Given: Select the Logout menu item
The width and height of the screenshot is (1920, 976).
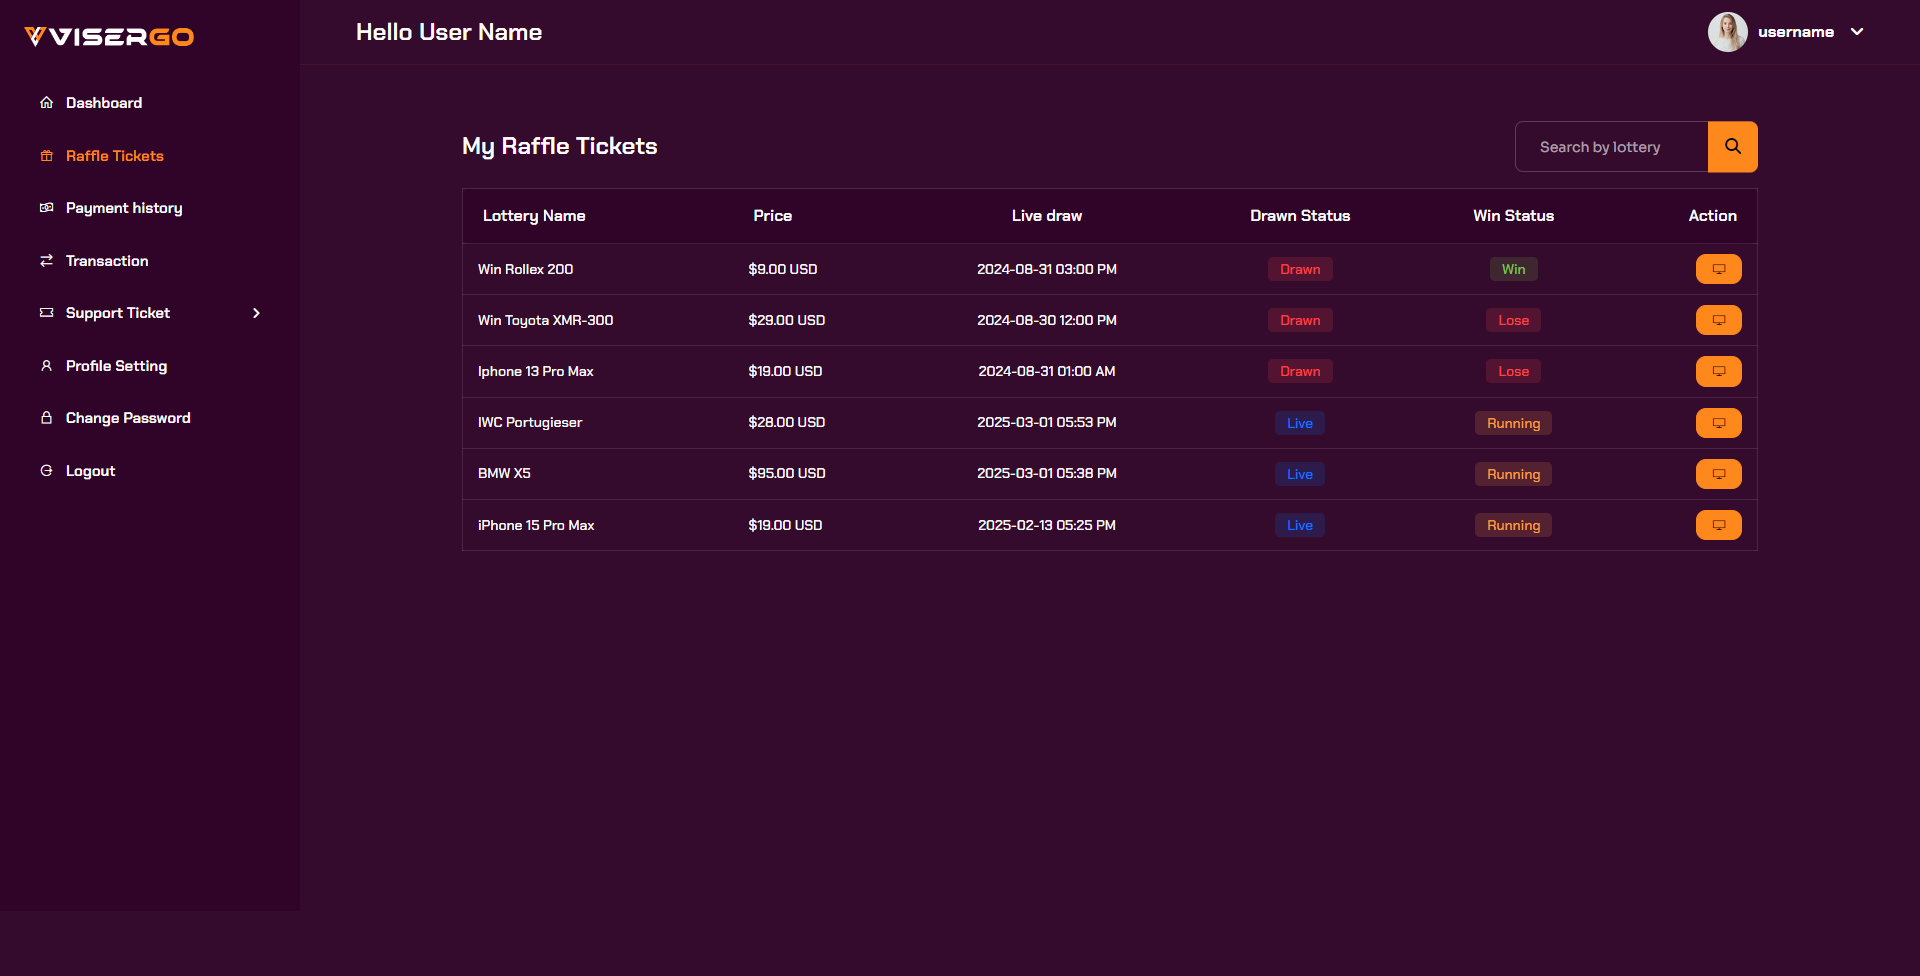Looking at the screenshot, I should point(90,471).
